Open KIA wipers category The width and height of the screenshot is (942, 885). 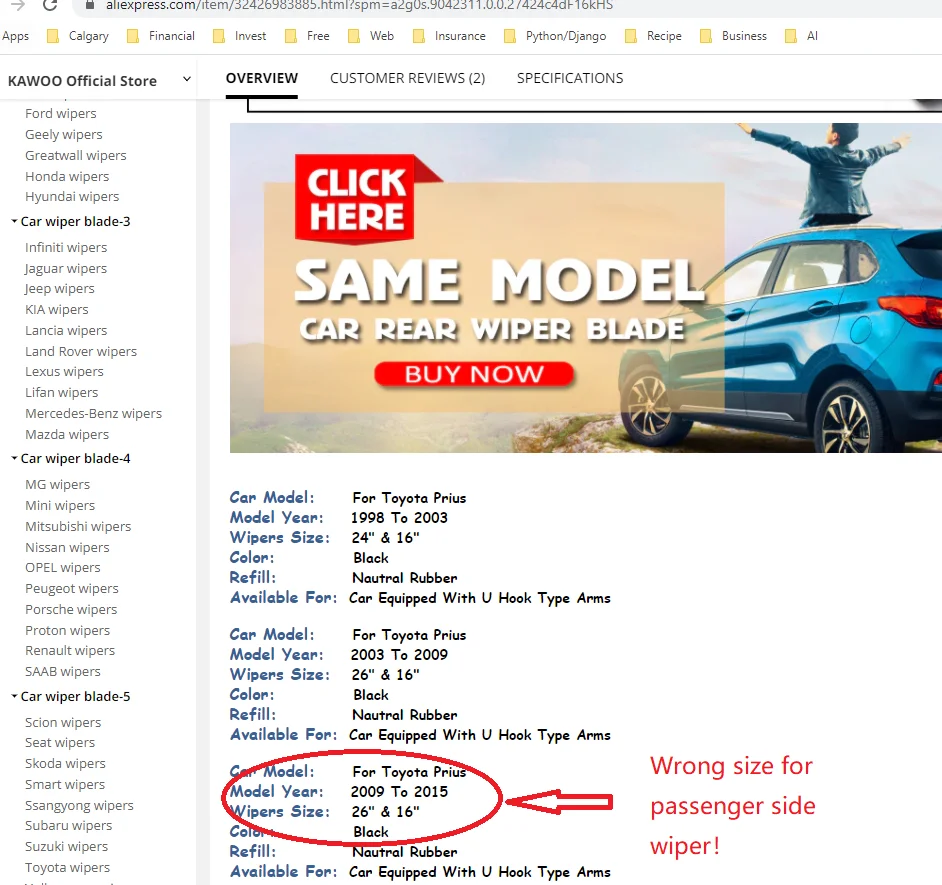[57, 309]
